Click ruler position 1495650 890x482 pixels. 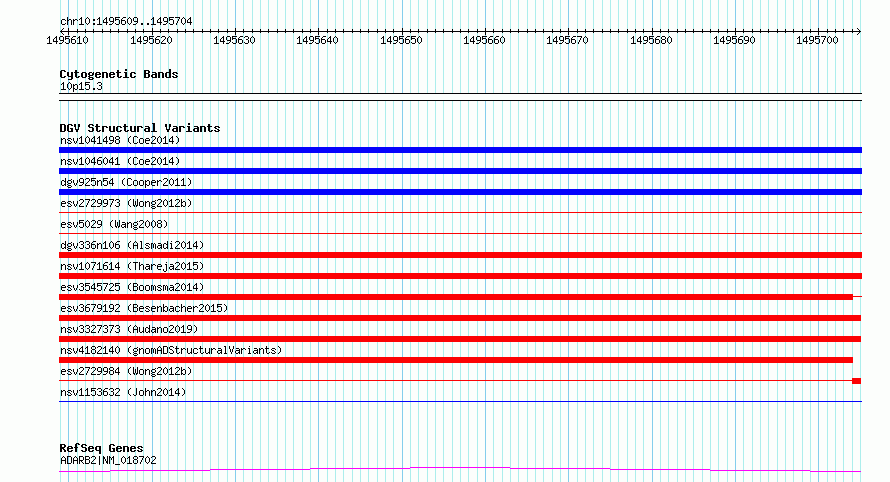pyautogui.click(x=401, y=40)
